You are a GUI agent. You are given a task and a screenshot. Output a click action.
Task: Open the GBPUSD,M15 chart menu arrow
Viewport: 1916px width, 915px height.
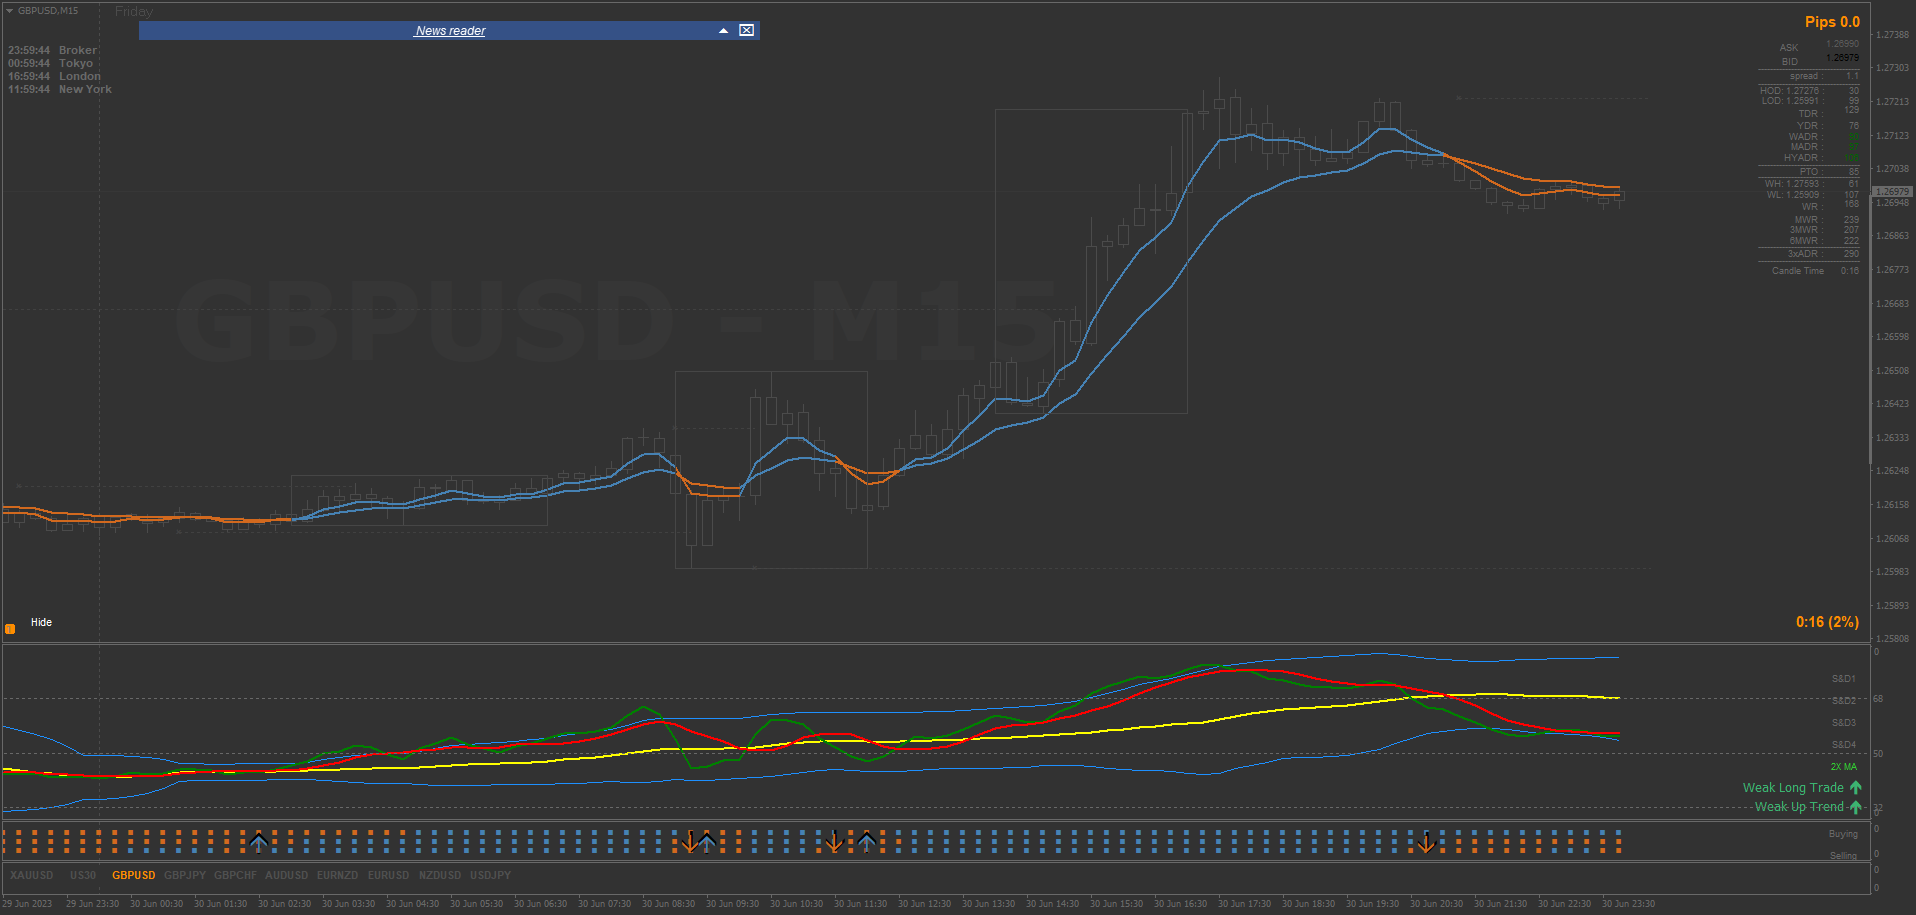coord(9,11)
